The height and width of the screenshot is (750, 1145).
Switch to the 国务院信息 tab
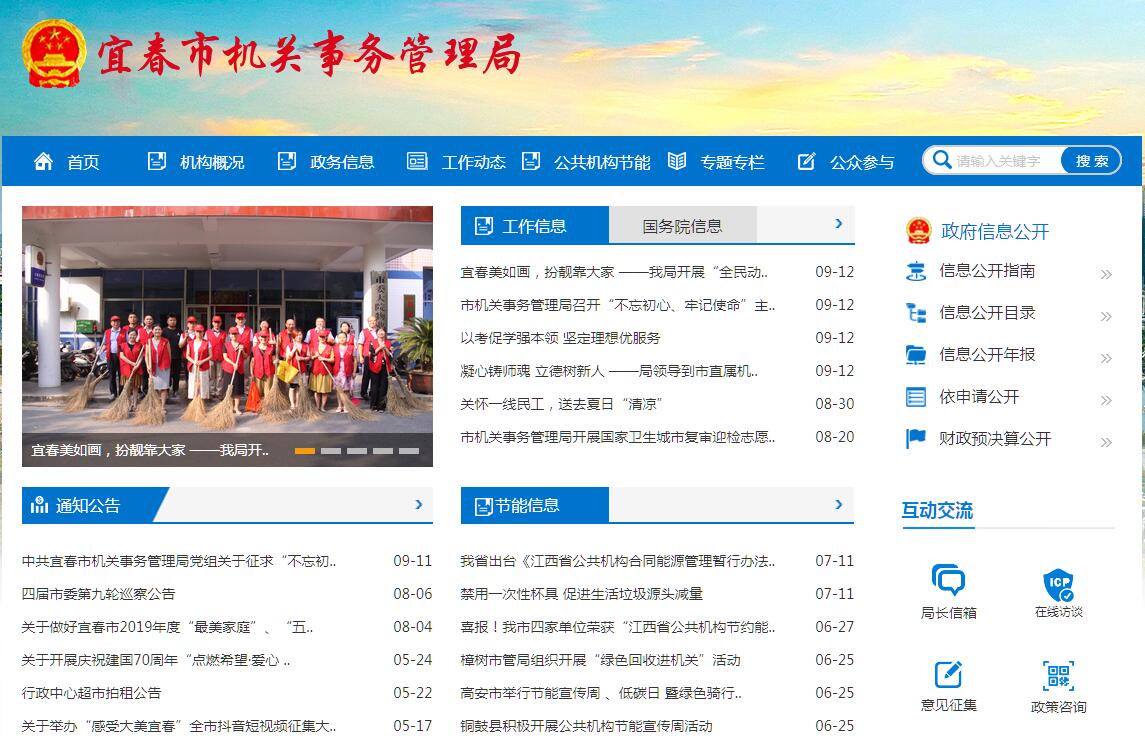tap(682, 226)
